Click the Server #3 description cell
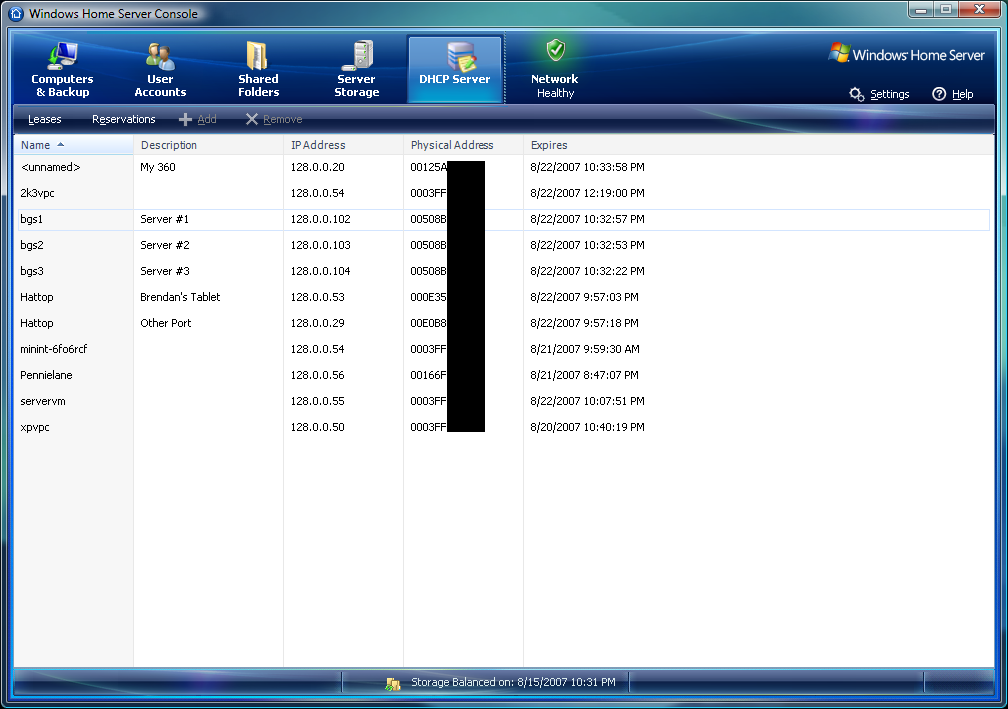1008x709 pixels. (165, 271)
